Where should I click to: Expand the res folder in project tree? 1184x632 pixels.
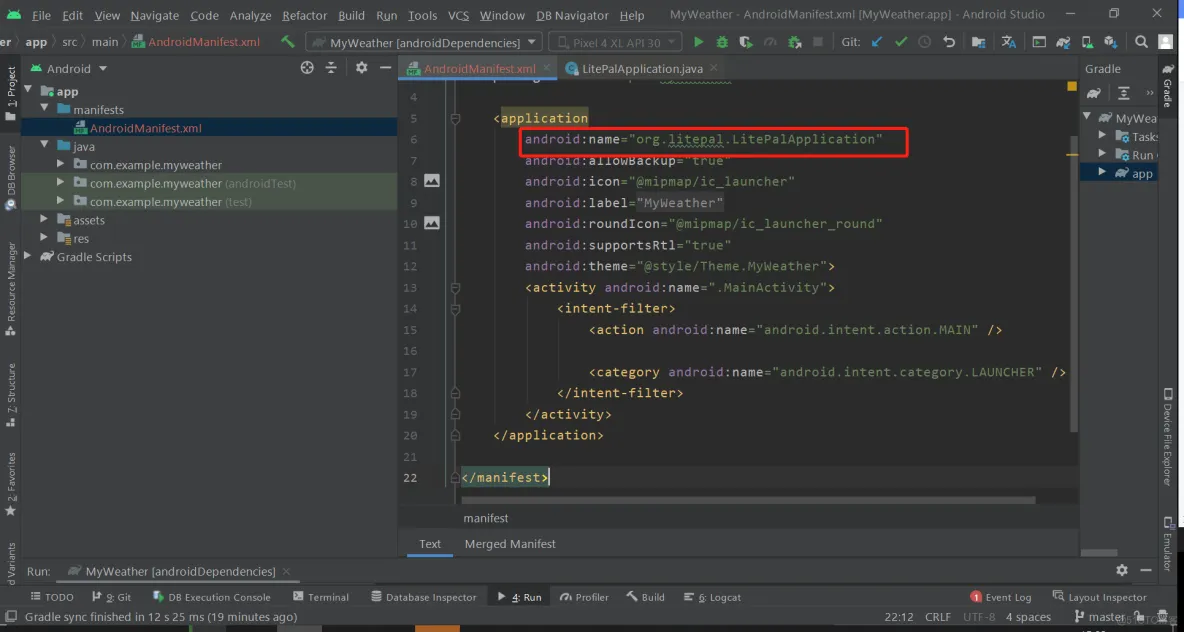pos(45,239)
